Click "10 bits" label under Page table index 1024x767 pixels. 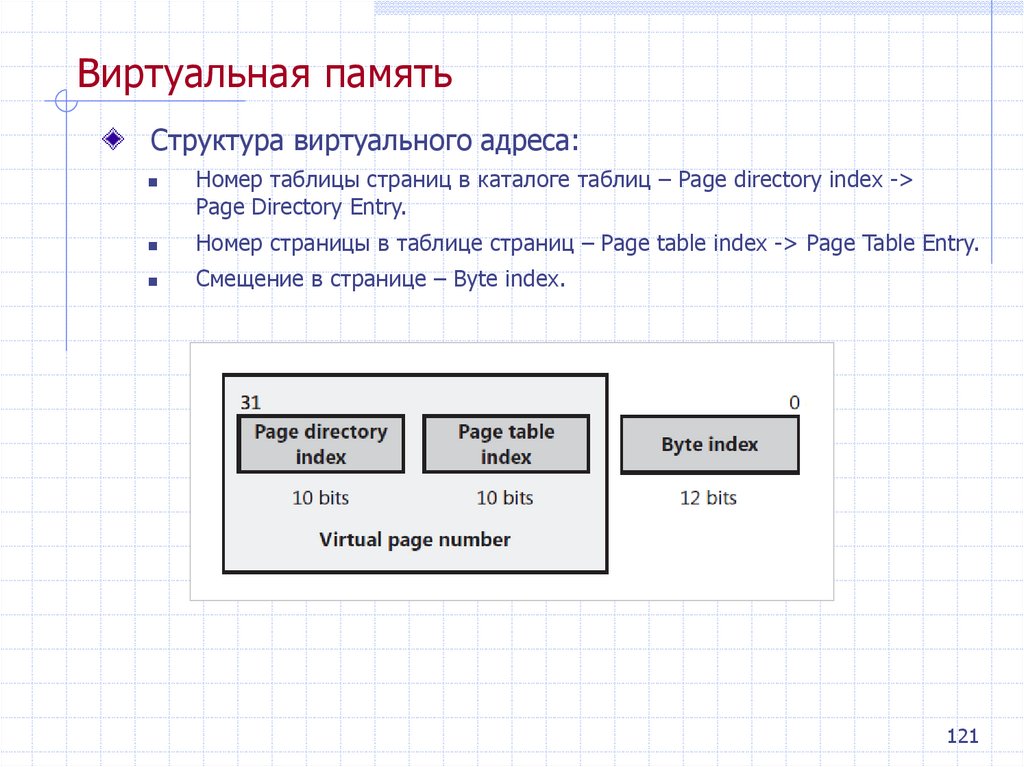coord(505,498)
